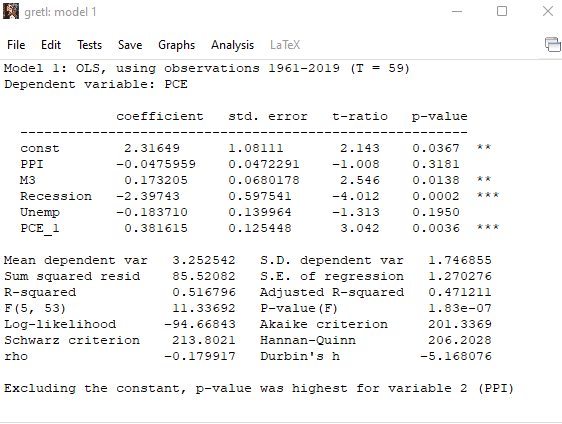The image size is (562, 424).
Task: Open the Edit menu
Action: click(x=51, y=45)
